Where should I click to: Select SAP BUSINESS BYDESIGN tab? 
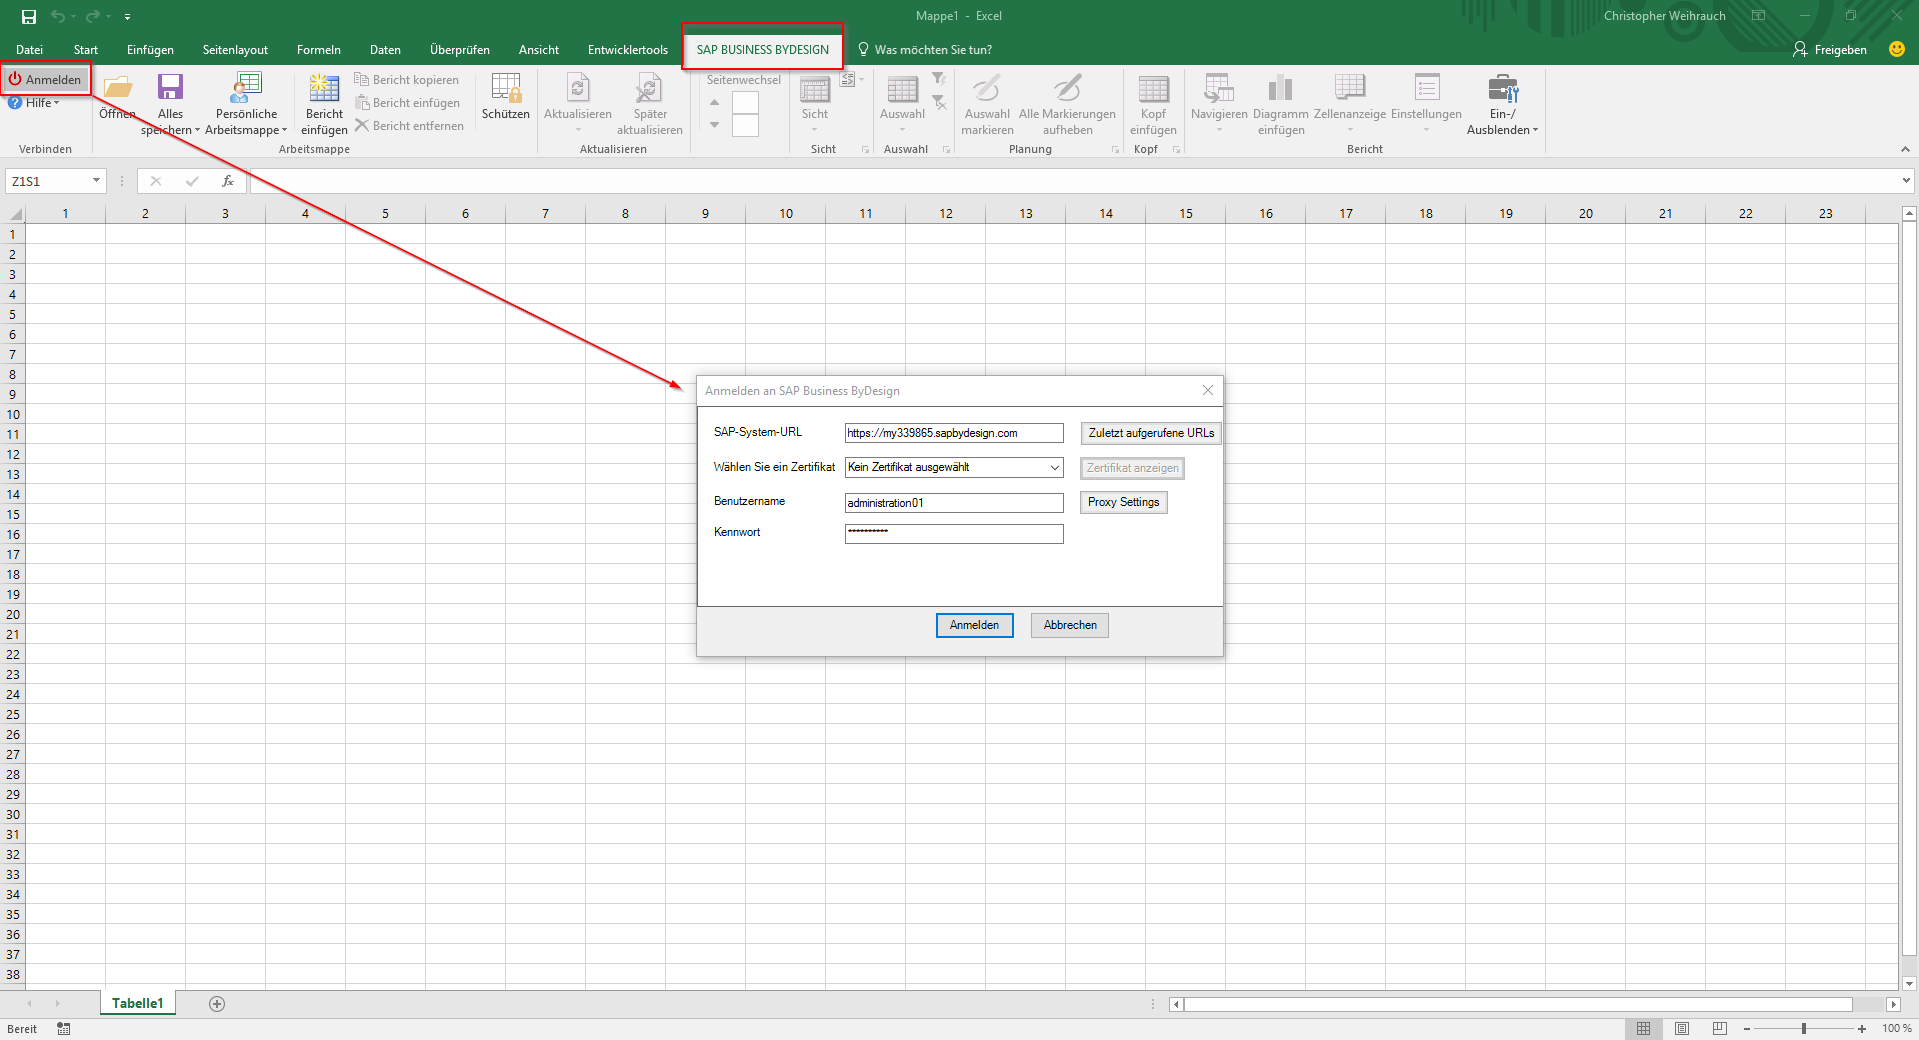pos(762,49)
